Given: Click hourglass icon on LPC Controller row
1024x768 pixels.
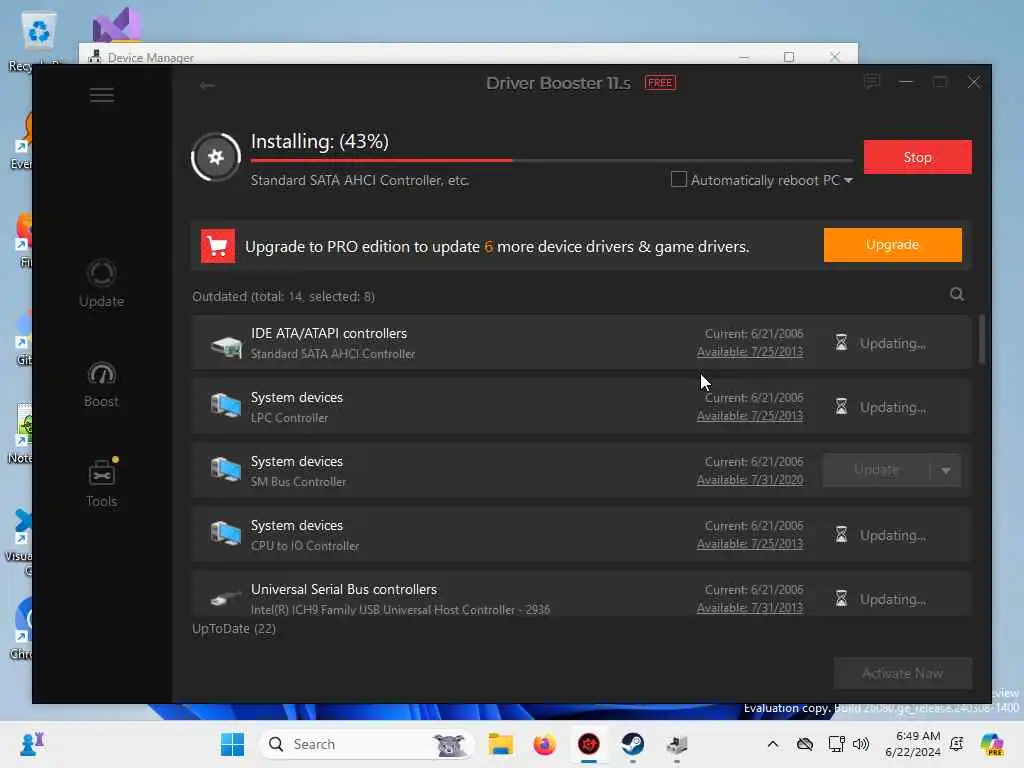Looking at the screenshot, I should (841, 407).
